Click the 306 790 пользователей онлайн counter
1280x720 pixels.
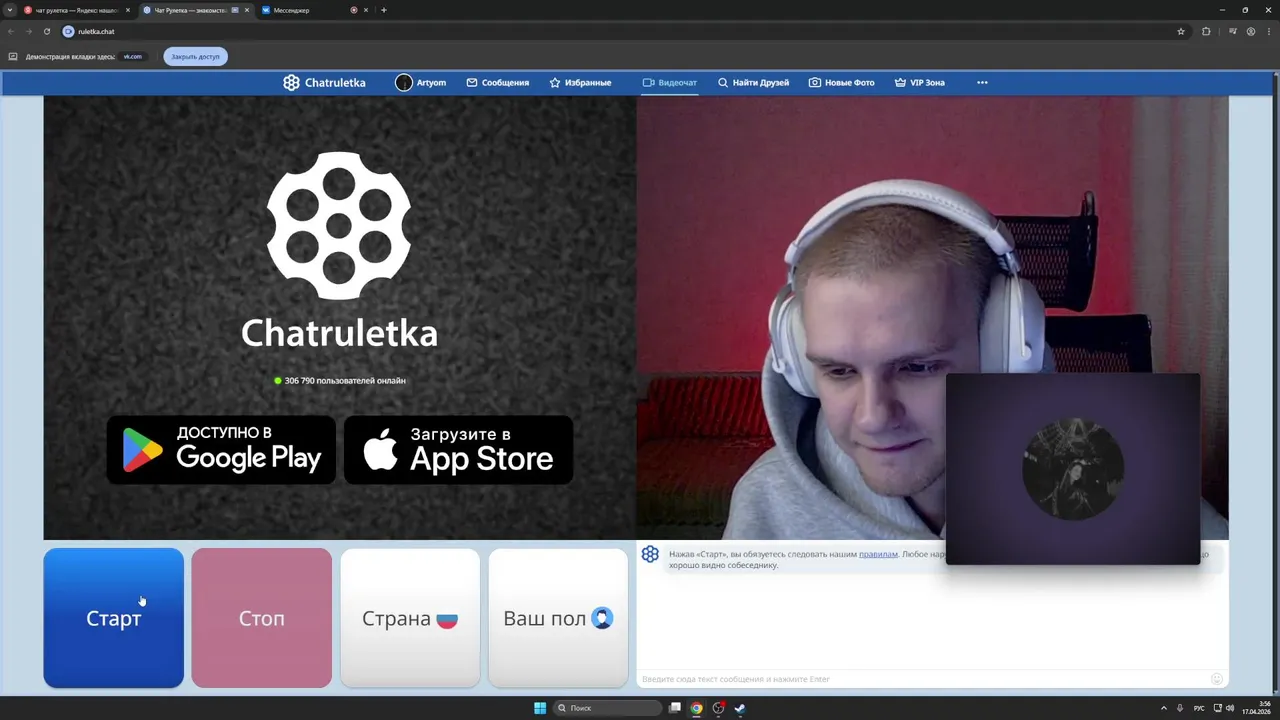[340, 380]
